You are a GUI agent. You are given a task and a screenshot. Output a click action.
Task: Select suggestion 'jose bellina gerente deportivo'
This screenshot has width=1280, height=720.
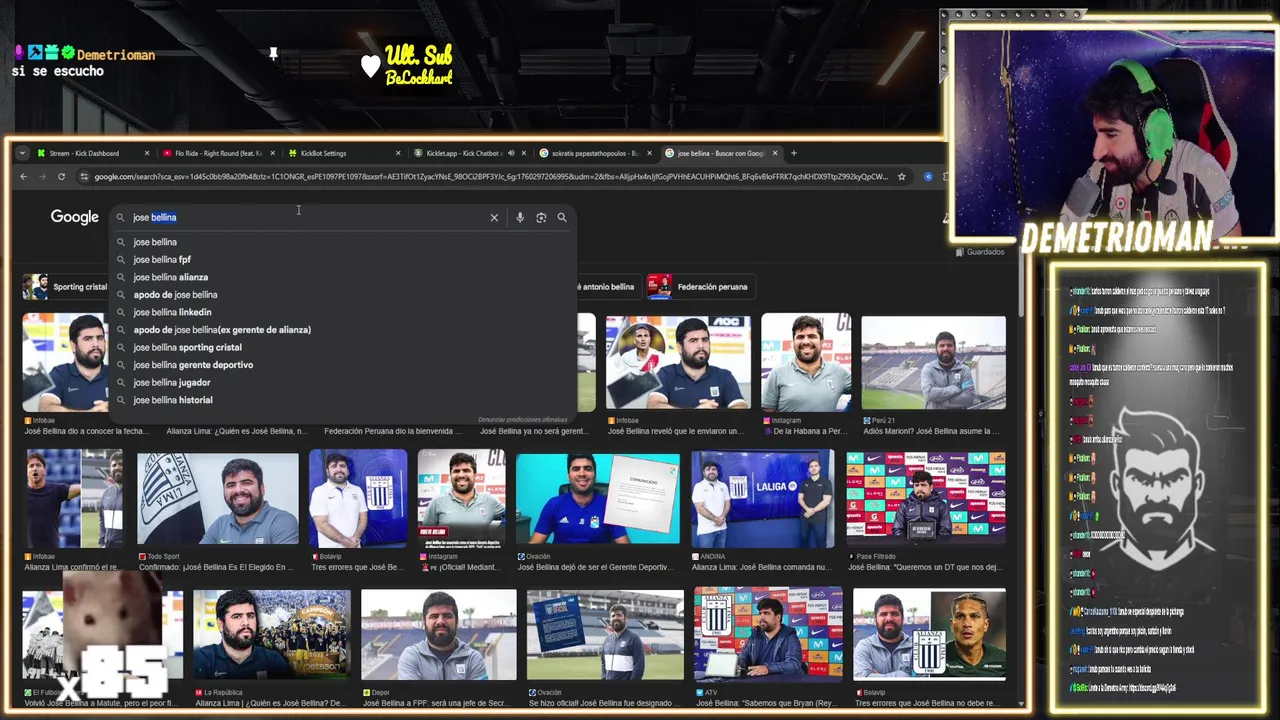click(x=342, y=365)
